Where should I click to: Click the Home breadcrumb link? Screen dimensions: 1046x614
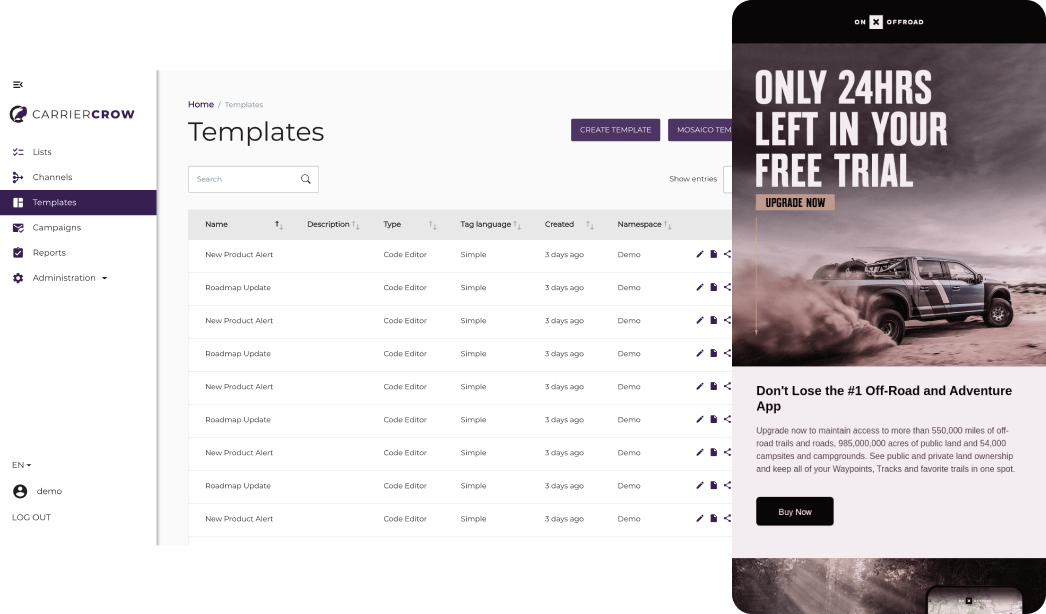tap(200, 104)
